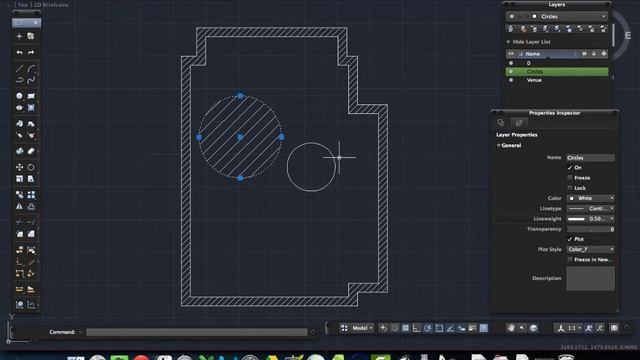Open the Plot Style dropdown Color_7
The image size is (640, 360).
point(591,249)
